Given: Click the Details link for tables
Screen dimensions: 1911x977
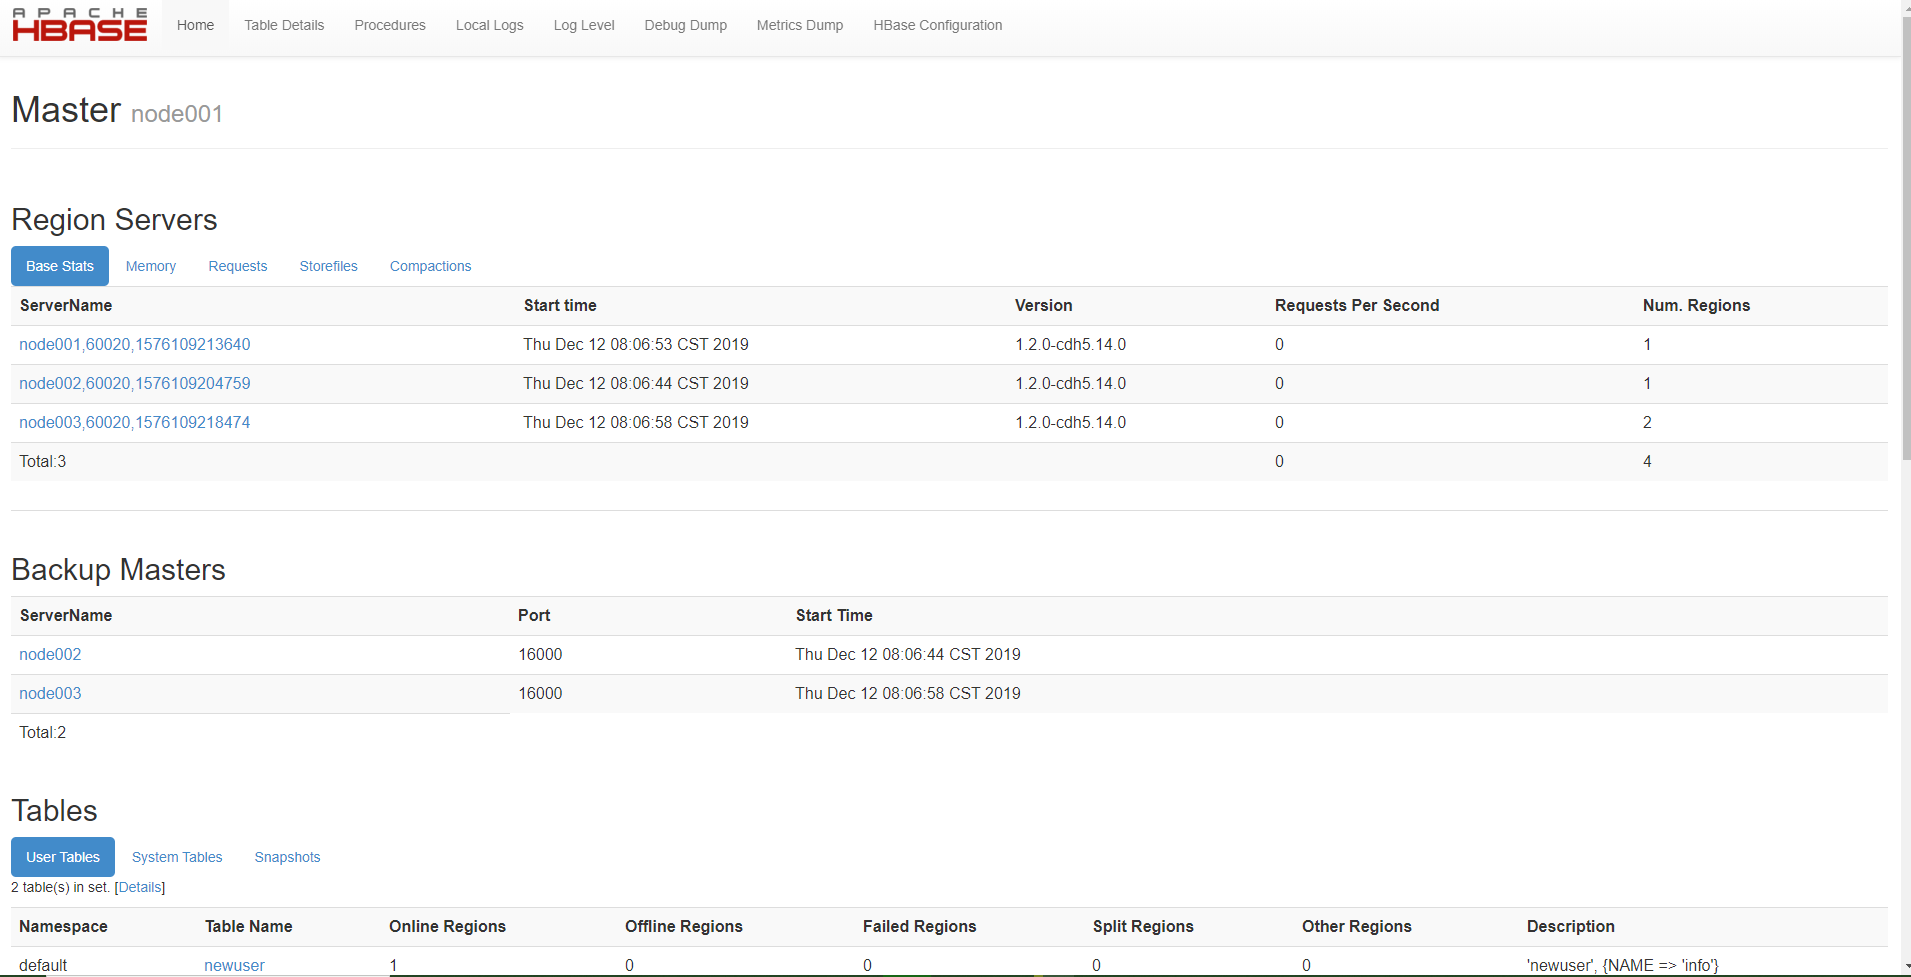Looking at the screenshot, I should coord(140,887).
